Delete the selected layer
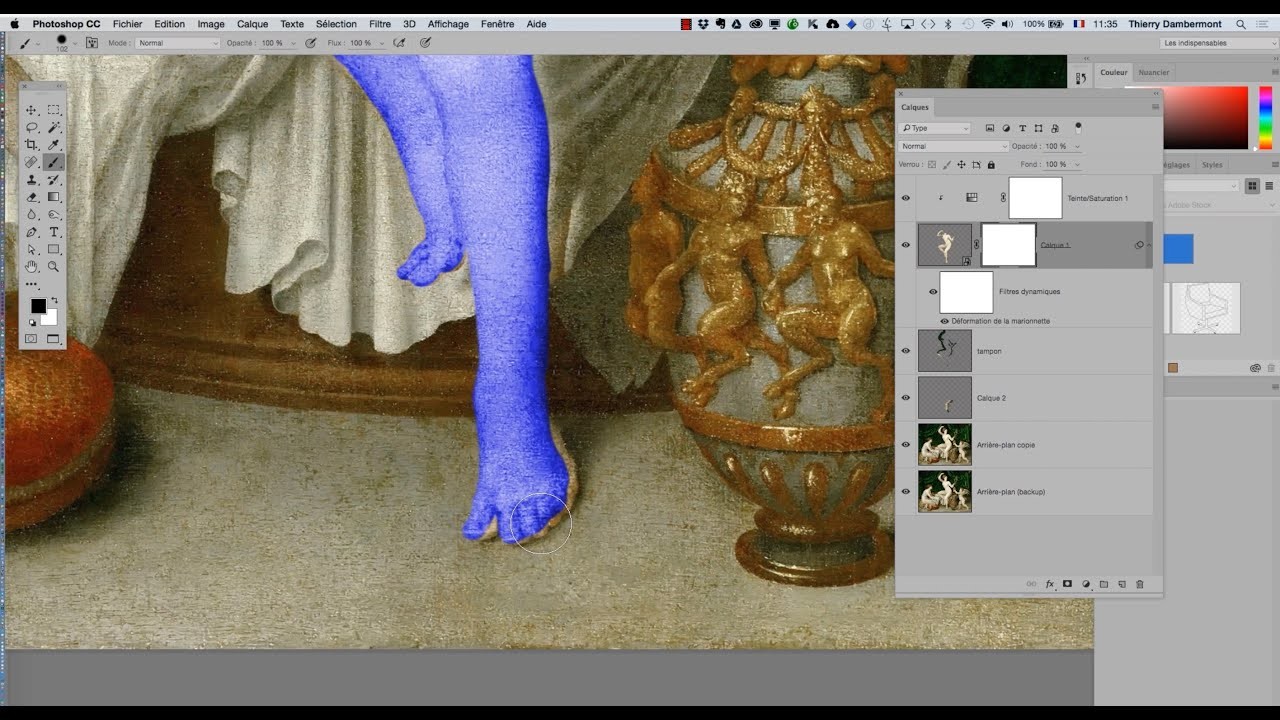 1139,584
